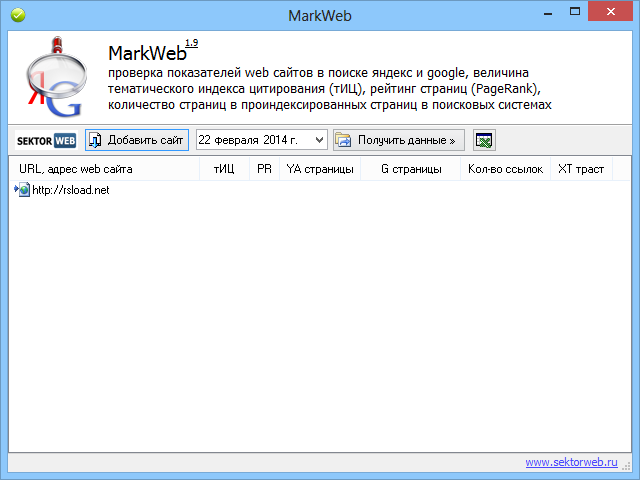This screenshot has width=640, height=480.
Task: Click the XT траст column header
Action: click(x=581, y=169)
